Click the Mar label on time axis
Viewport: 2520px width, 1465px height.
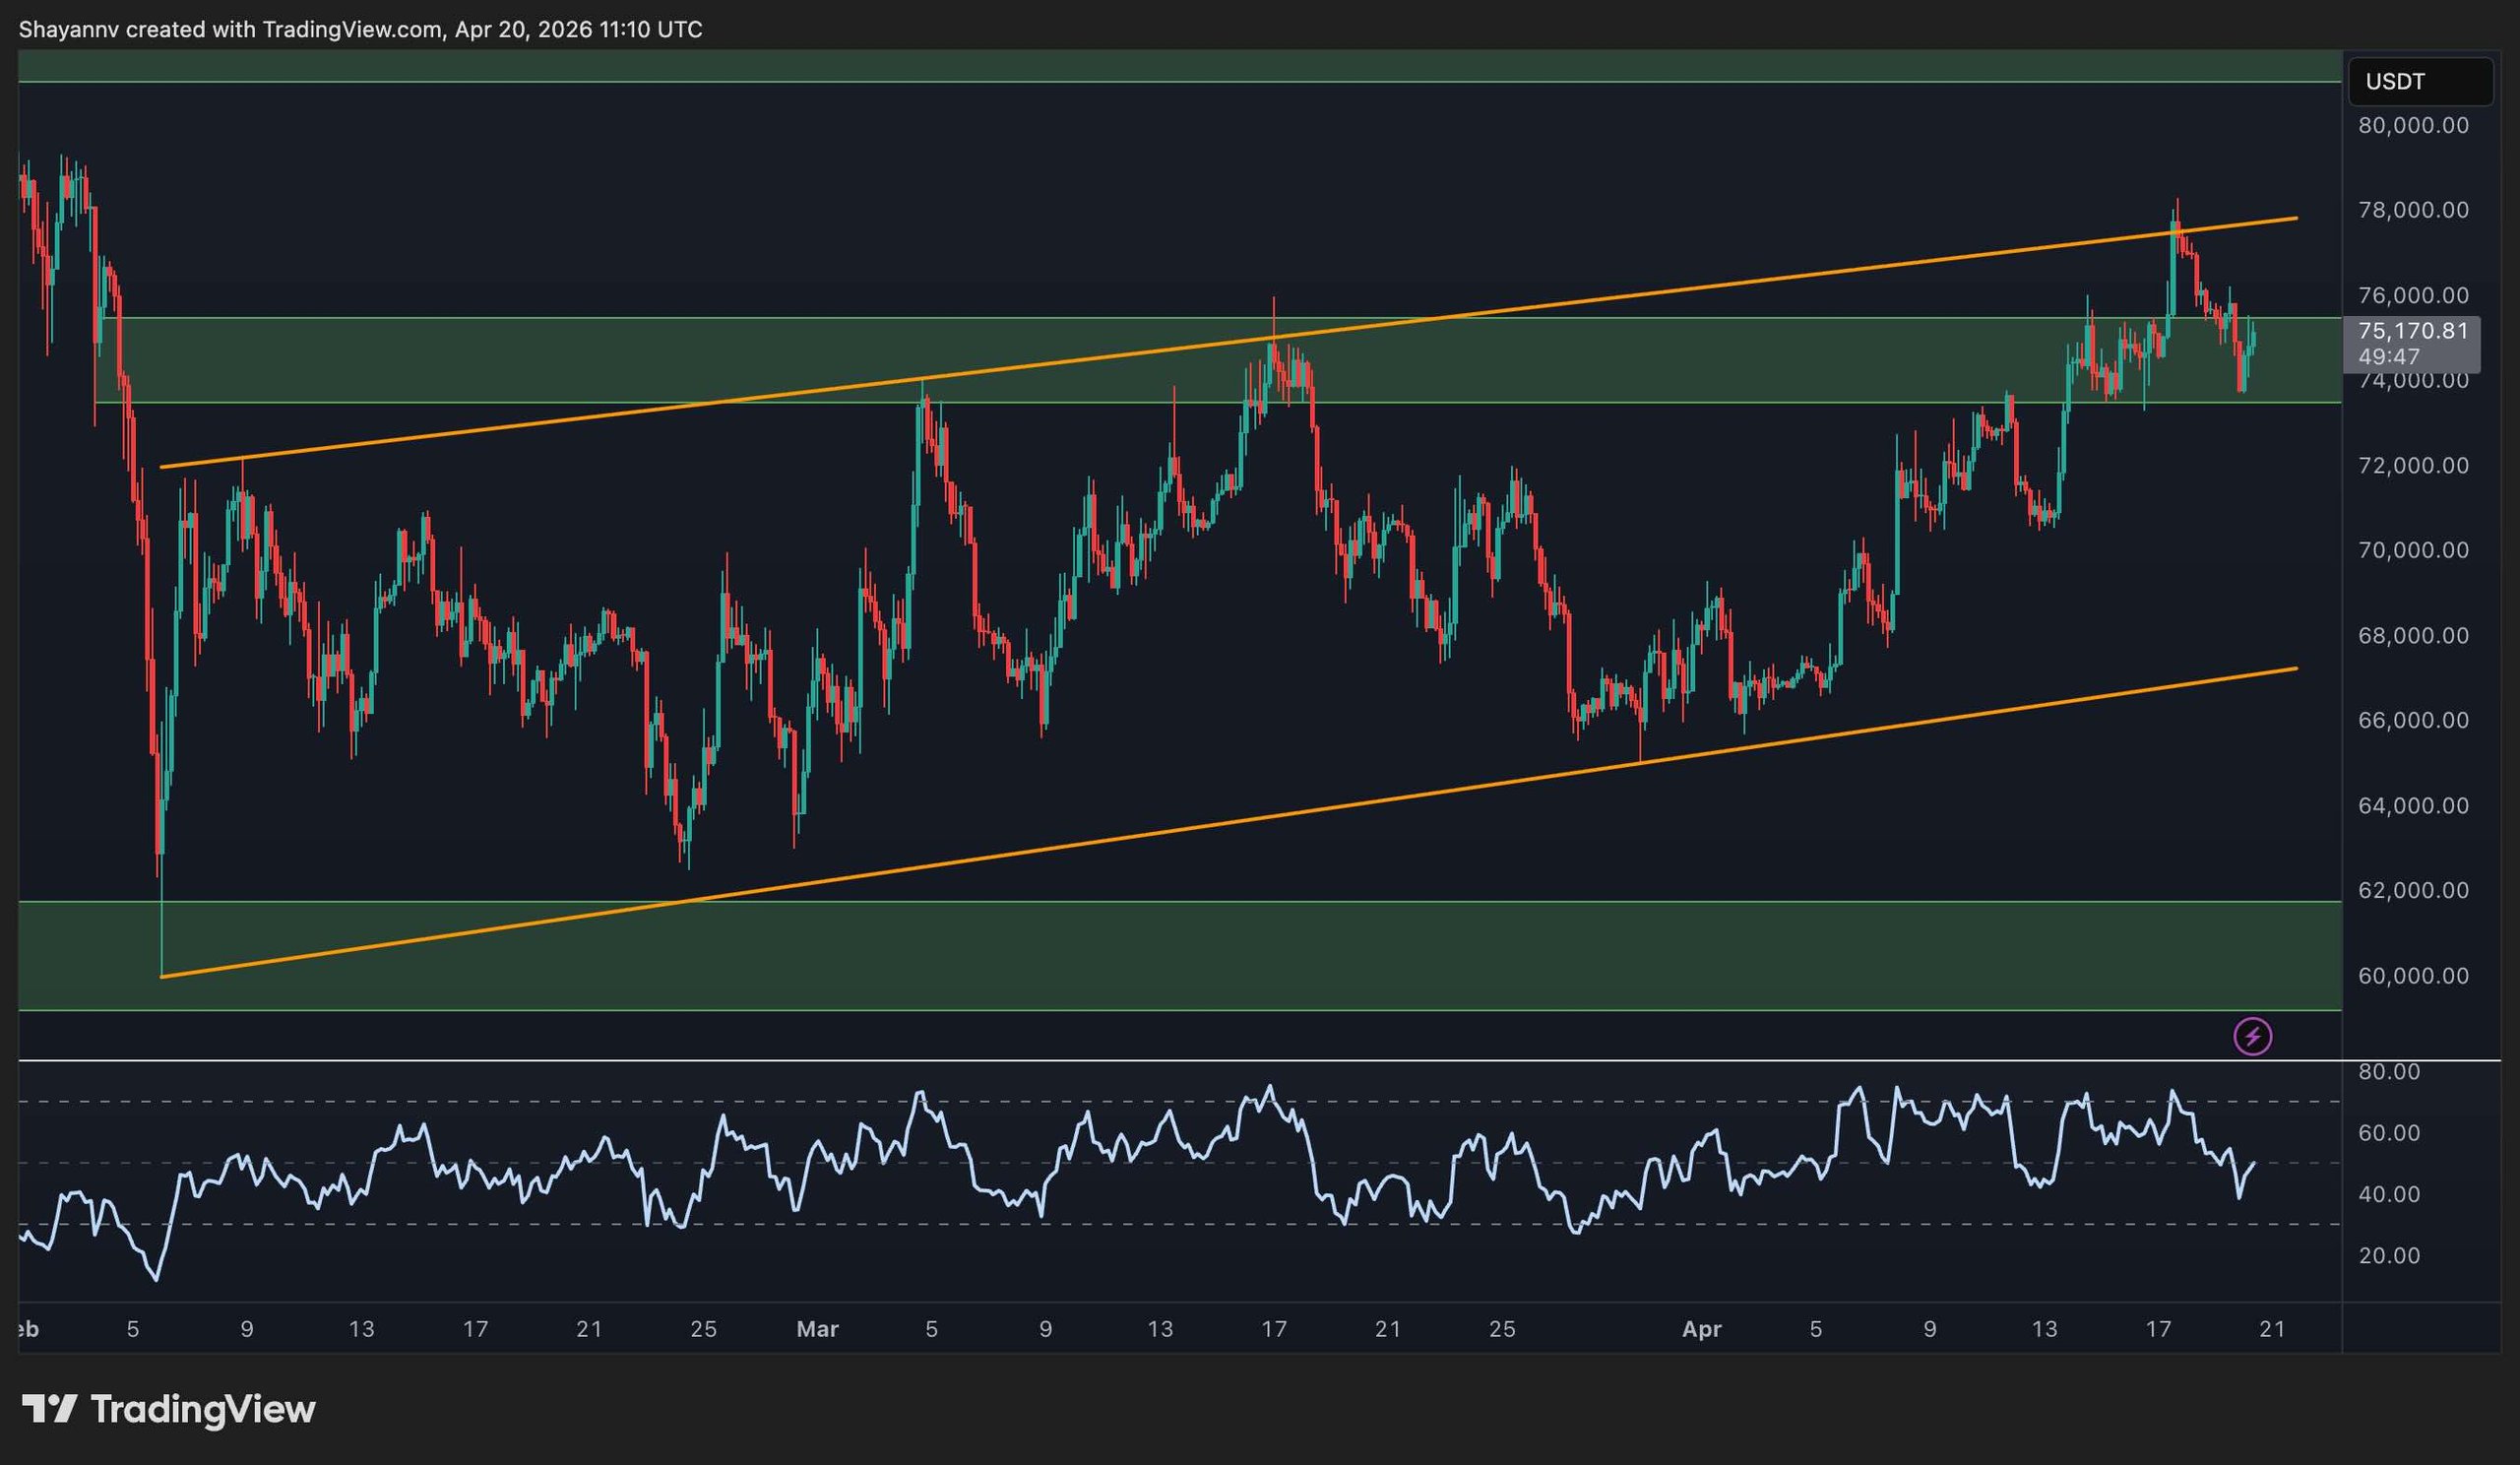coord(817,1329)
